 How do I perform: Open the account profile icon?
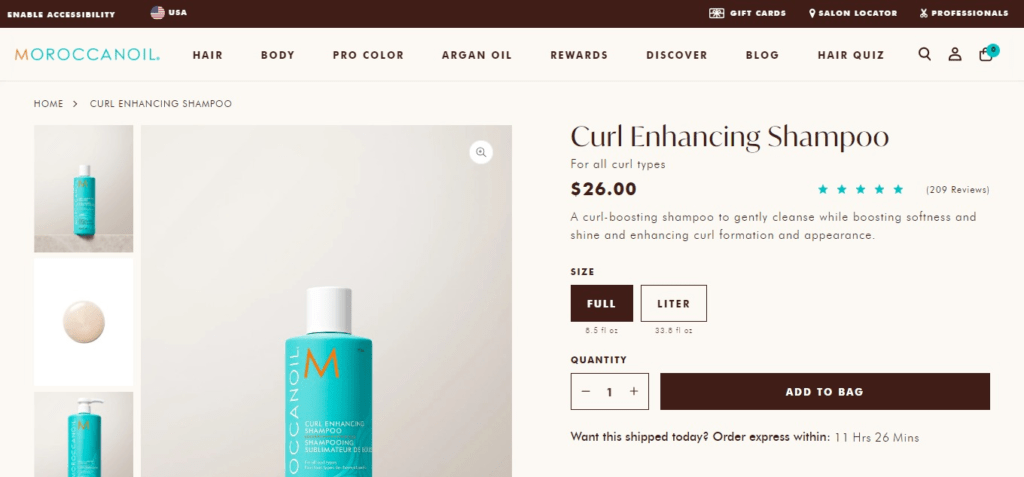click(955, 54)
